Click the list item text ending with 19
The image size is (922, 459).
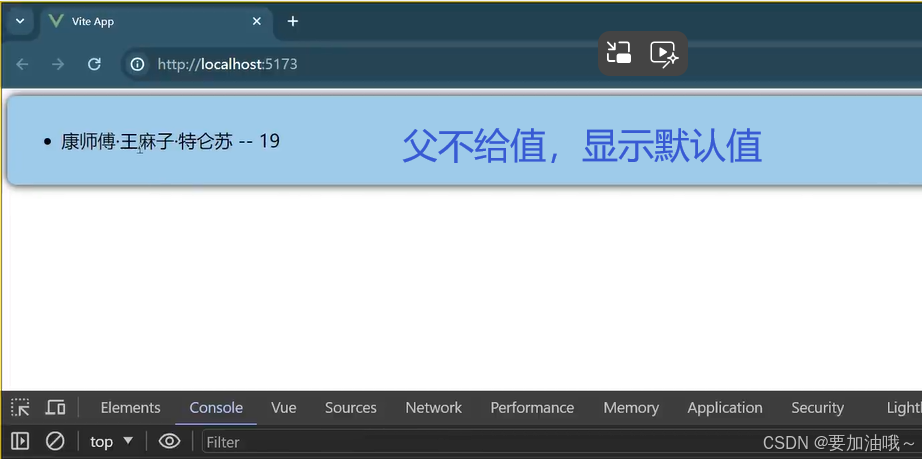[x=171, y=141]
